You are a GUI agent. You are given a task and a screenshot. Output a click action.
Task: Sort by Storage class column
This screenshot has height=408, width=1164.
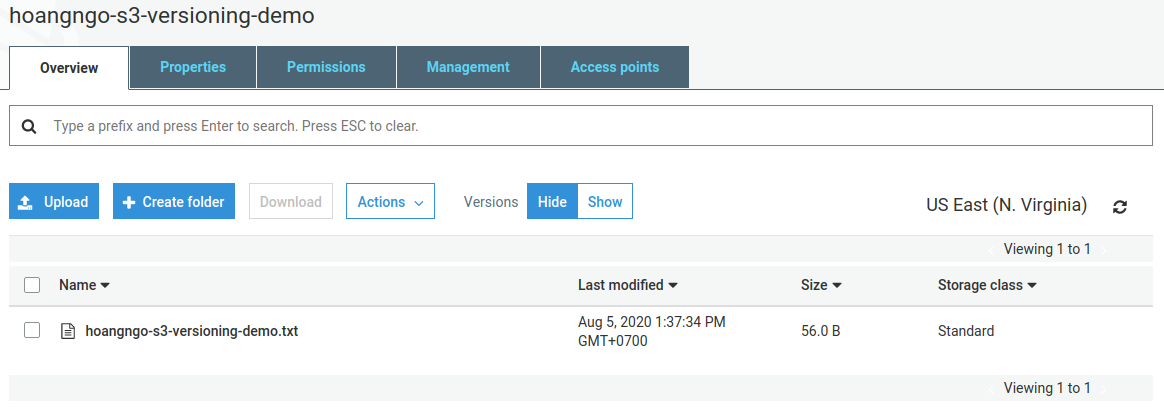986,285
